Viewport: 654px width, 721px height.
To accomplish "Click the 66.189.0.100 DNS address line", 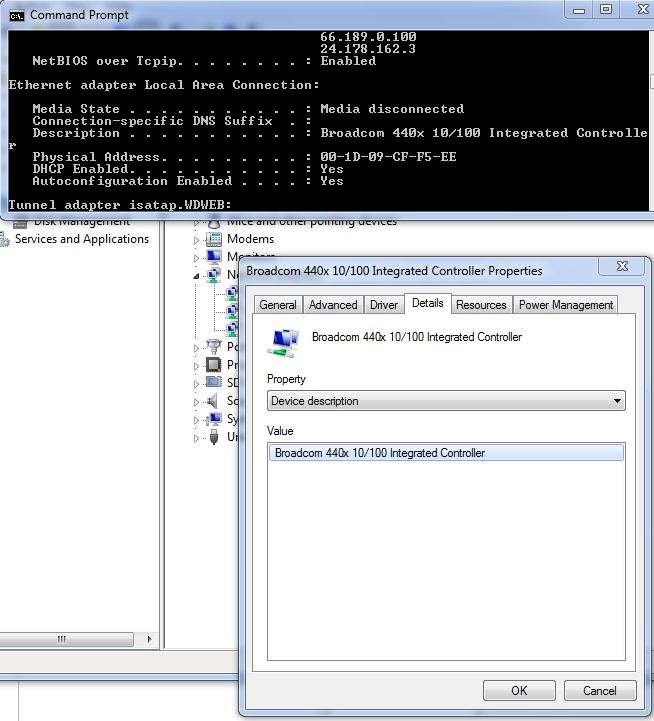I will pyautogui.click(x=368, y=36).
